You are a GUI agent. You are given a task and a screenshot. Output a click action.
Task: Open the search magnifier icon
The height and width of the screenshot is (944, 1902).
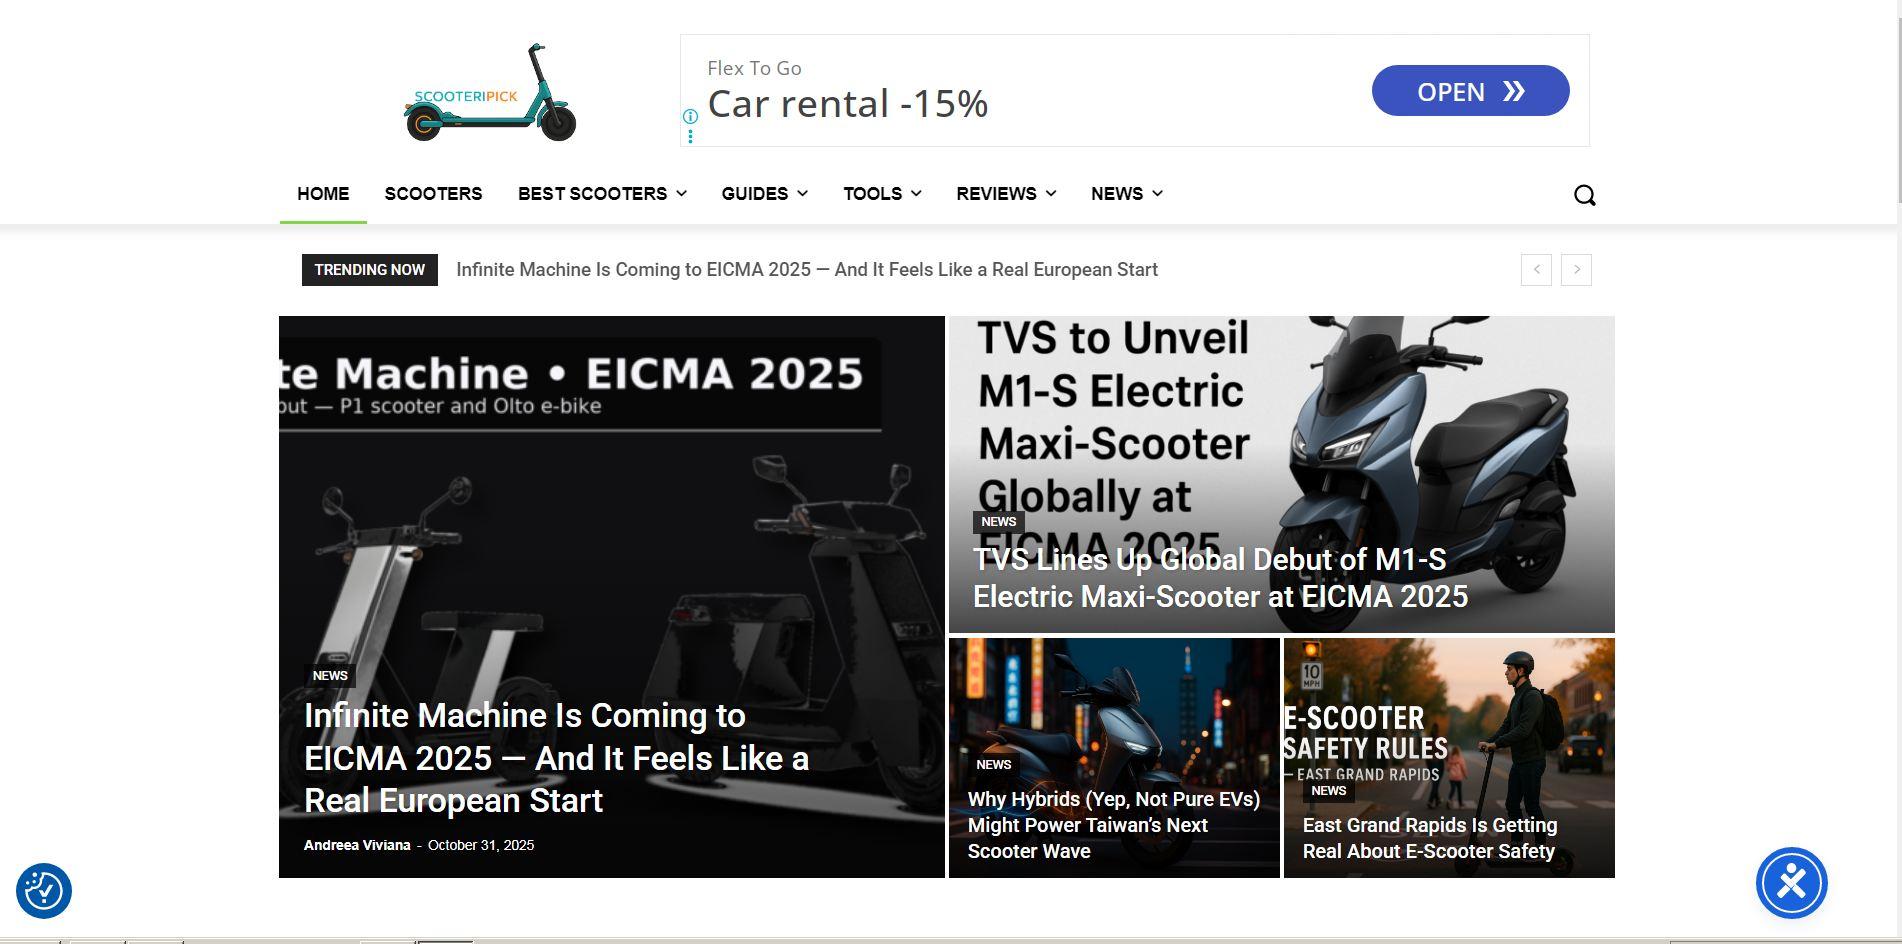1584,195
